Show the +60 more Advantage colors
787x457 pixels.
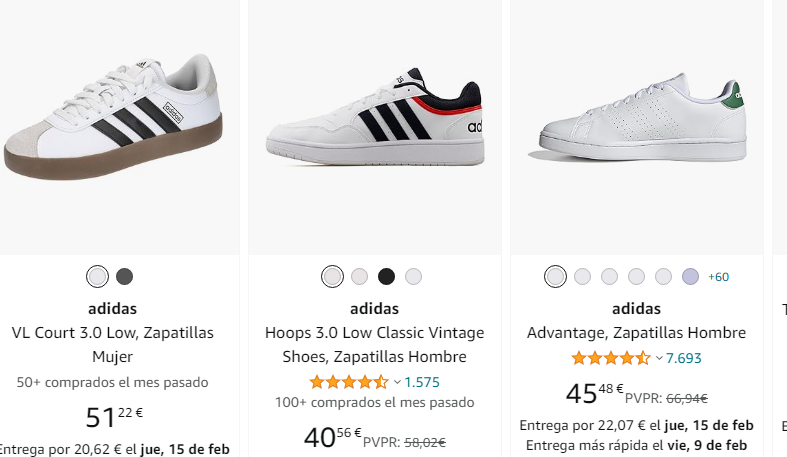pyautogui.click(x=718, y=277)
